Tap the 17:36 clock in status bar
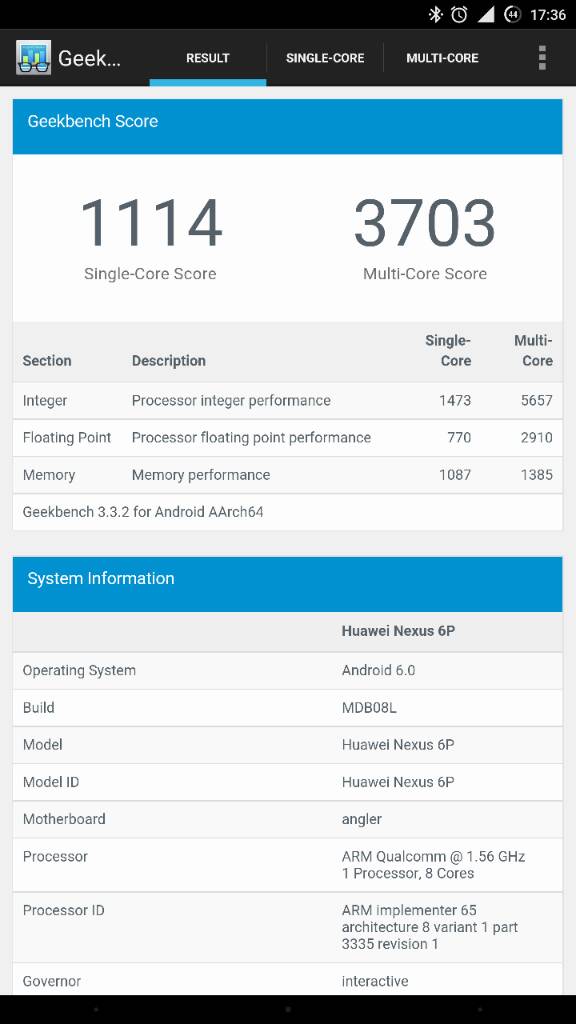The image size is (576, 1024). coord(547,14)
